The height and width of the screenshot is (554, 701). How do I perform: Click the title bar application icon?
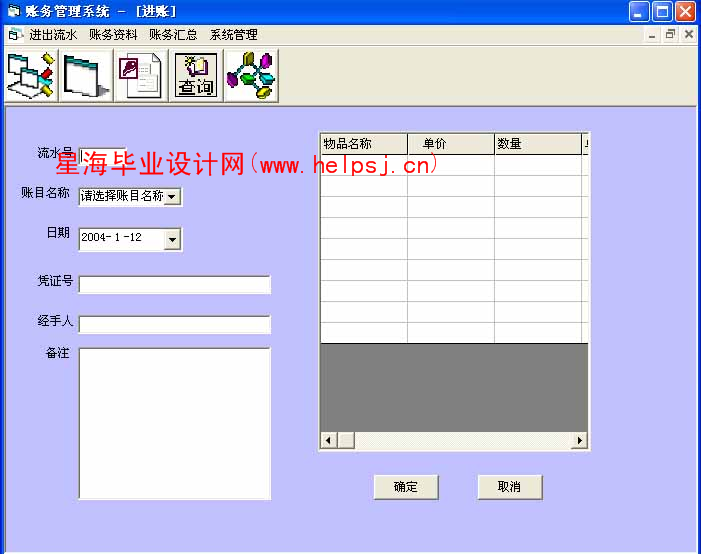point(14,11)
